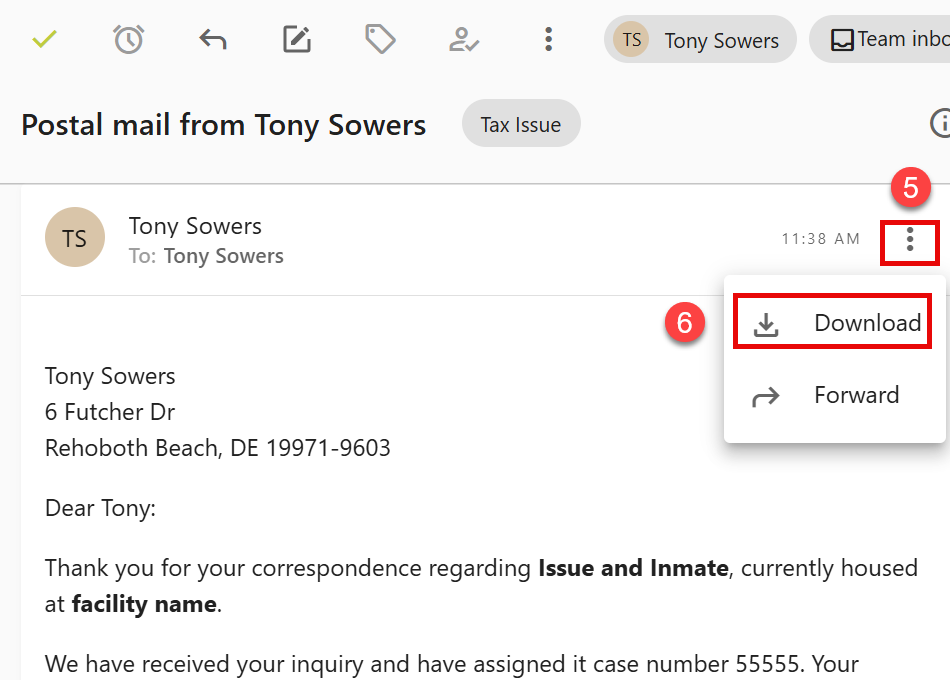950x680 pixels.
Task: Click the TS sender avatar
Action: [x=75, y=238]
